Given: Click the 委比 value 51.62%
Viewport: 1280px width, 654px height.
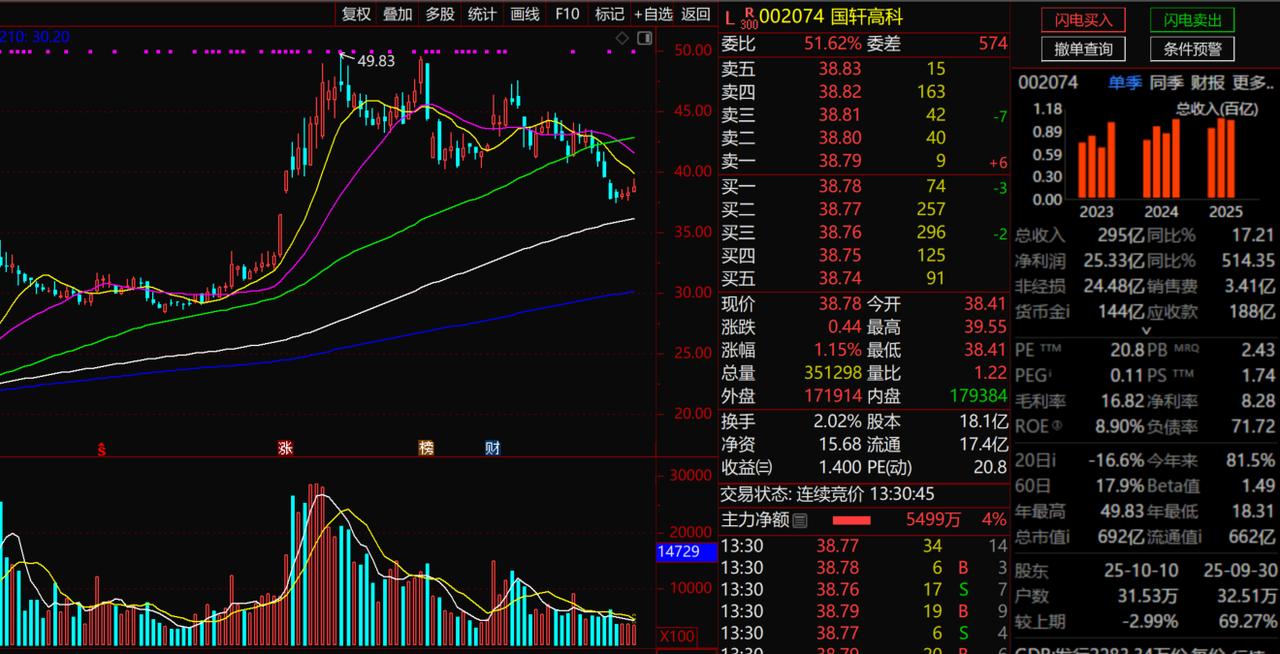Looking at the screenshot, I should pyautogui.click(x=832, y=43).
